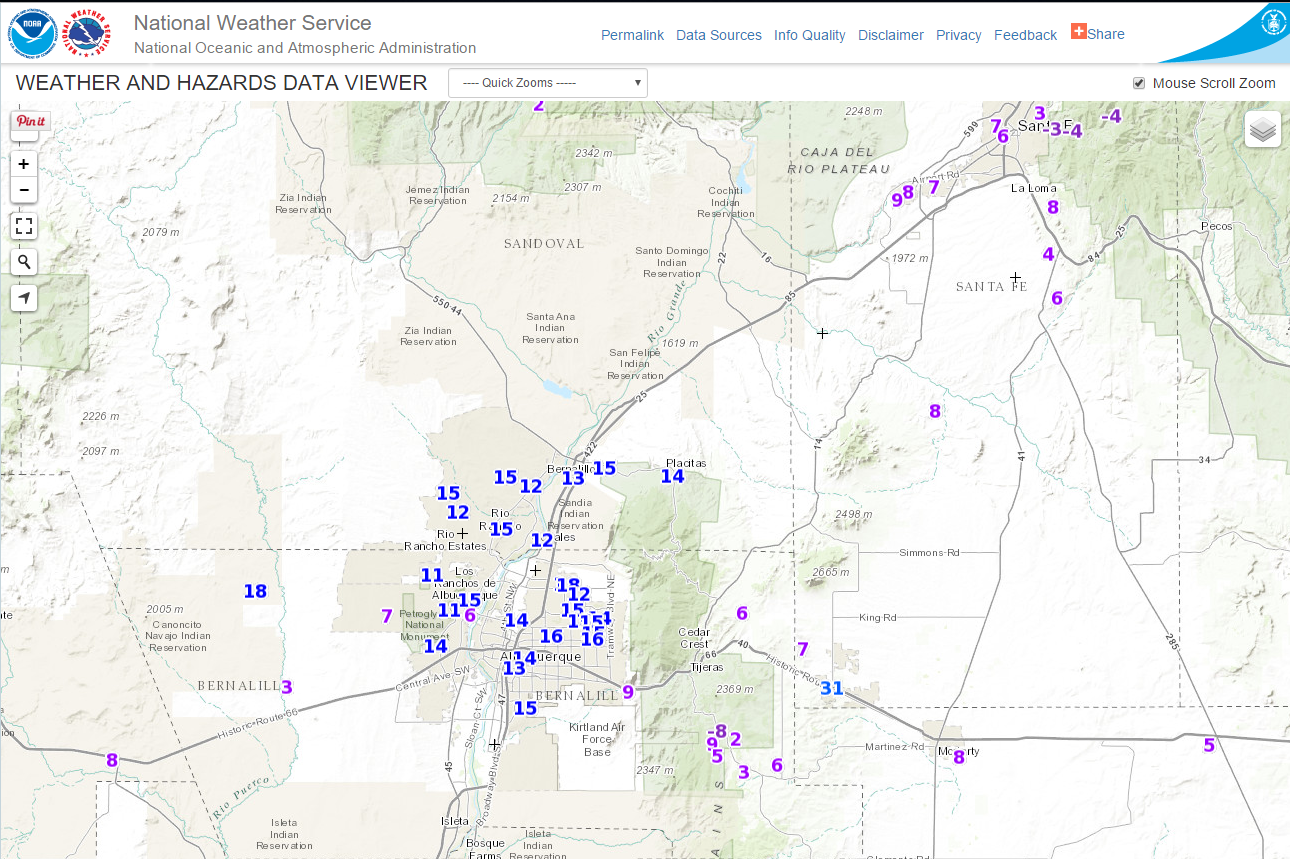Open the Privacy link
1290x859 pixels.
point(959,35)
